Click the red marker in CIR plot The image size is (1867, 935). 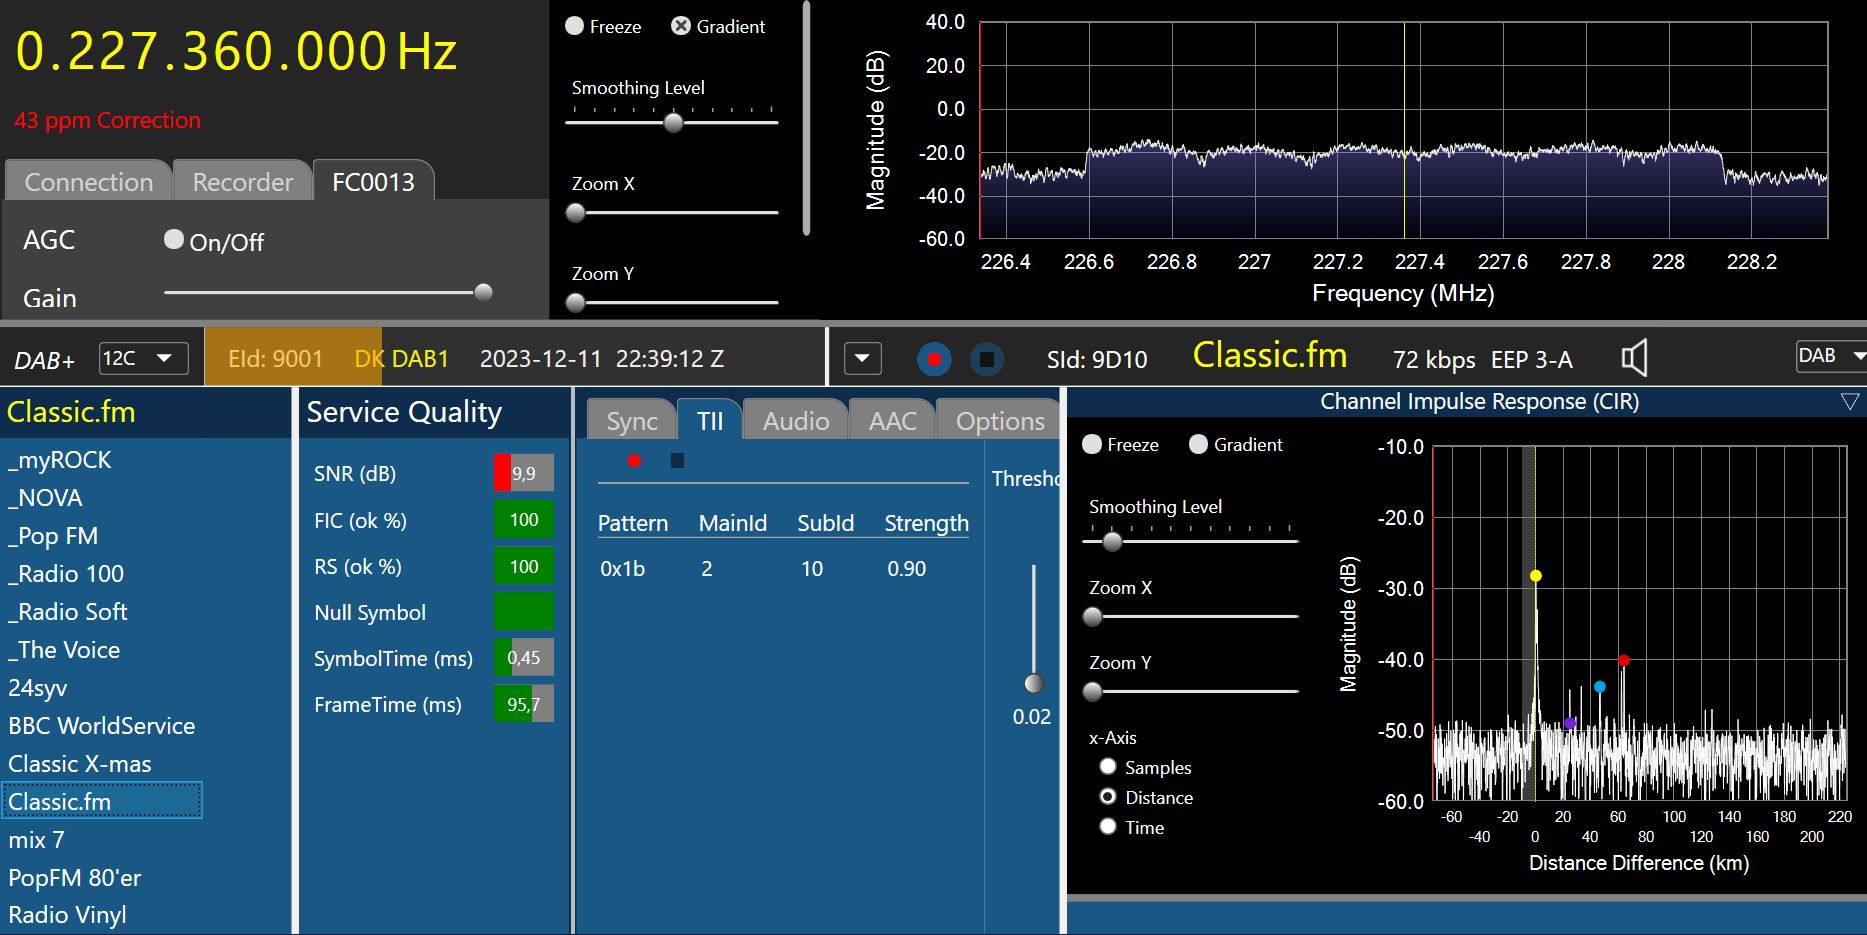pos(1624,660)
